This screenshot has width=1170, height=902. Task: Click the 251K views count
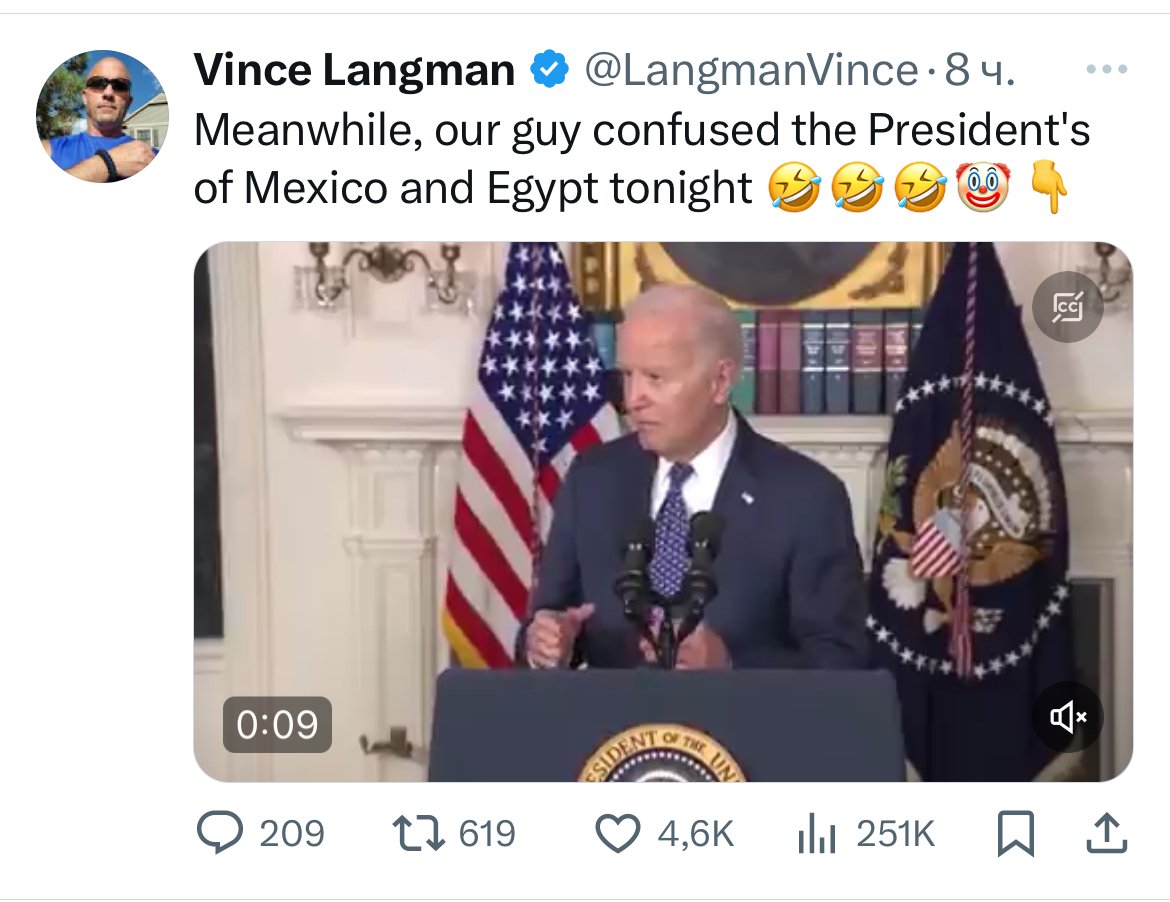(895, 834)
